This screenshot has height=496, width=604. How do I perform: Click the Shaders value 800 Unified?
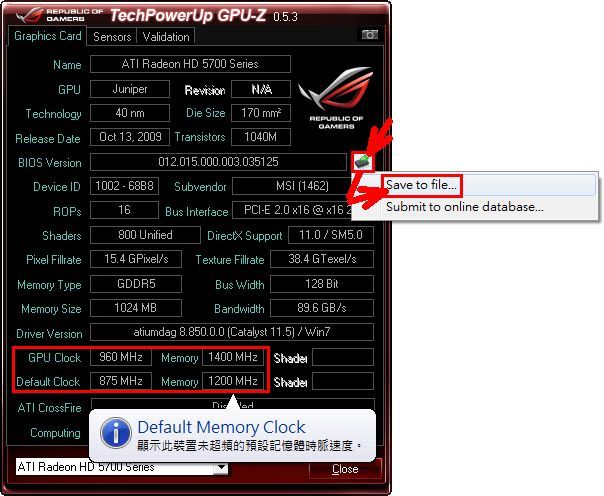point(145,235)
